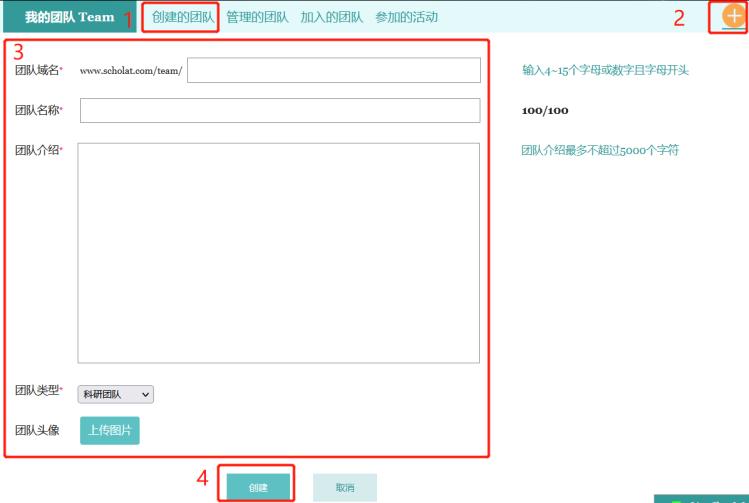Go to the 加入的团队 tab
The width and height of the screenshot is (749, 503).
point(331,17)
